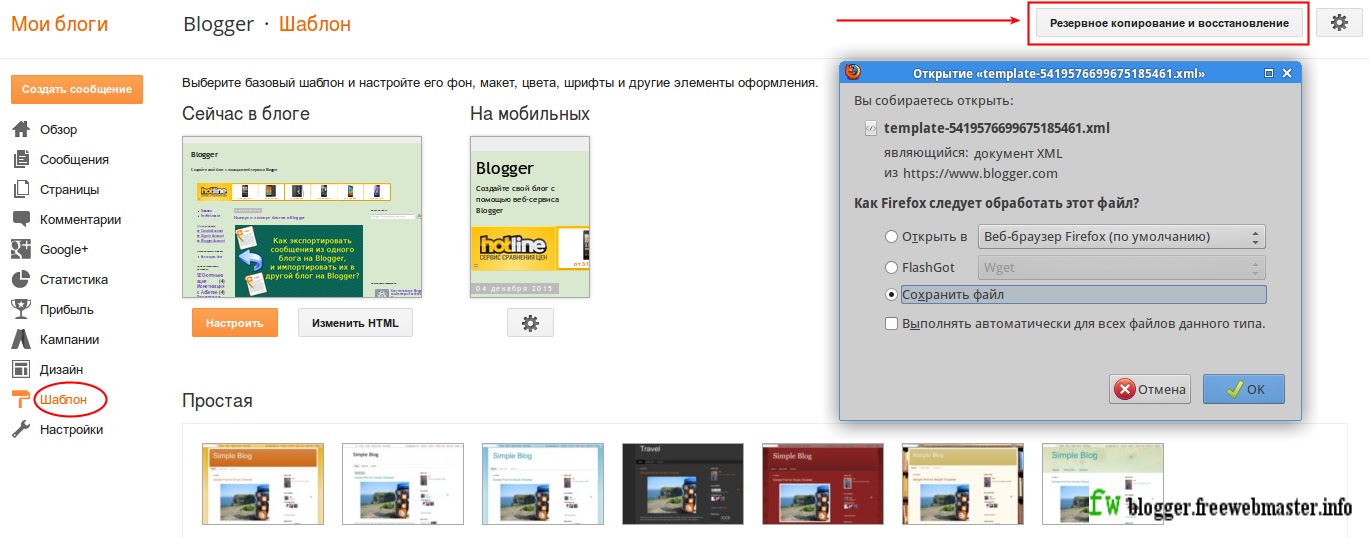Select the Открыть в radio button
This screenshot has width=1369, height=538.
892,237
